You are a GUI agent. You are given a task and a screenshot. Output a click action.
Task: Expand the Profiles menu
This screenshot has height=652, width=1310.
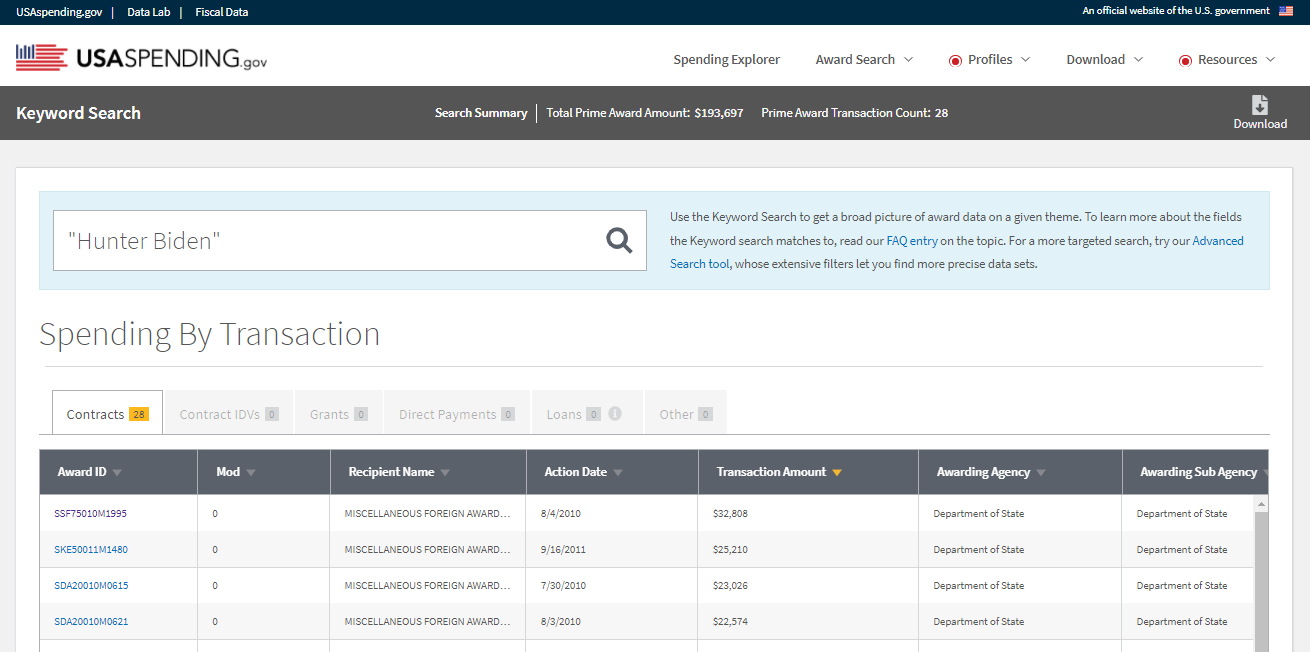[989, 60]
